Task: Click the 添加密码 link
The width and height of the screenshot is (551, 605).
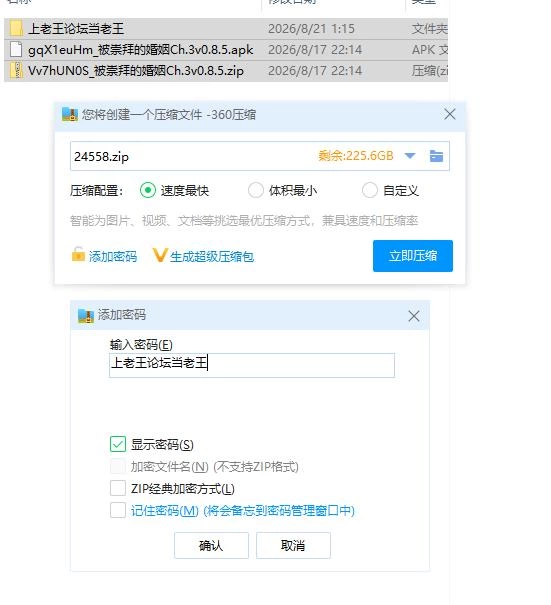Action: pos(113,256)
